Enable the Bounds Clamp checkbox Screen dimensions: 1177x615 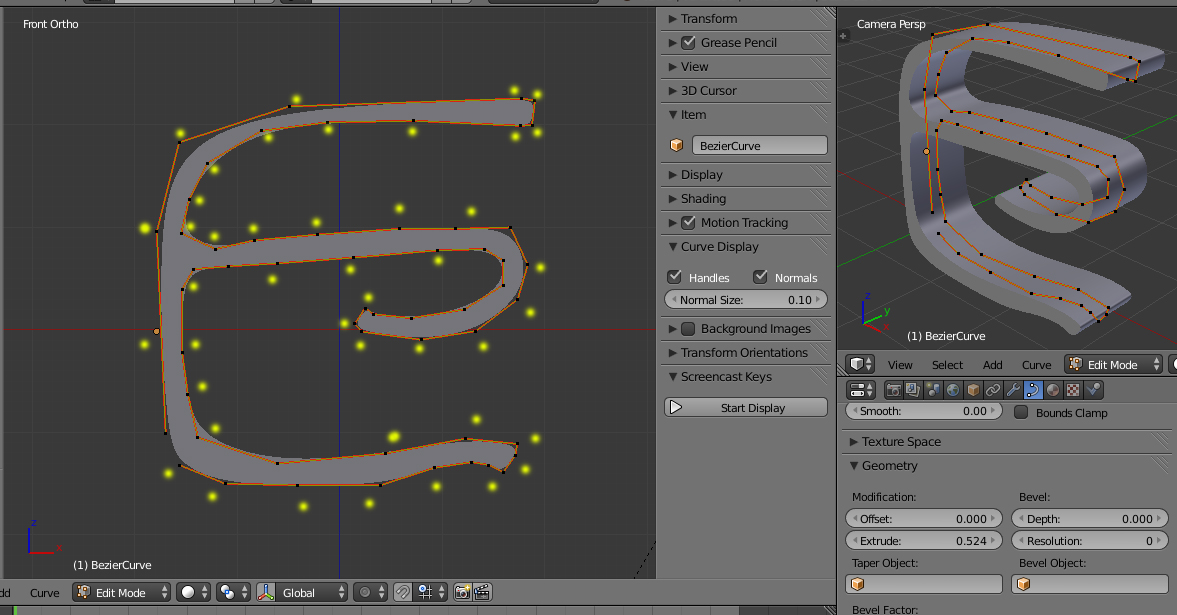tap(1021, 412)
